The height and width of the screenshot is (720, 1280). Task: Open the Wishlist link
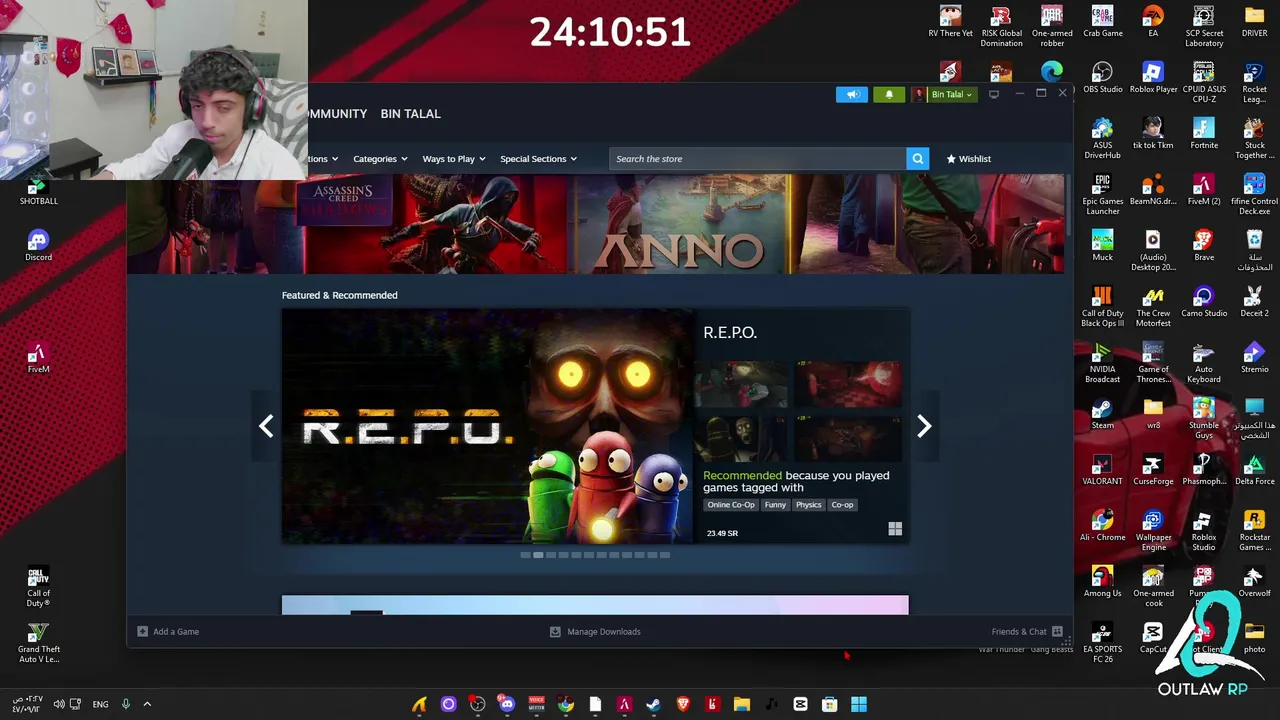(x=968, y=159)
